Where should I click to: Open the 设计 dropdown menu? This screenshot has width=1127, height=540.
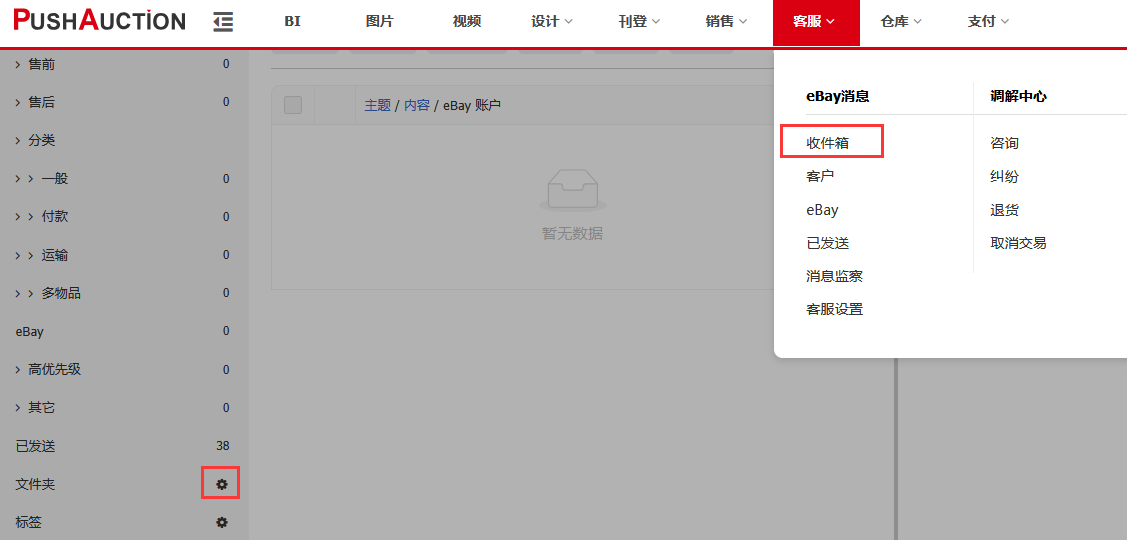click(552, 22)
